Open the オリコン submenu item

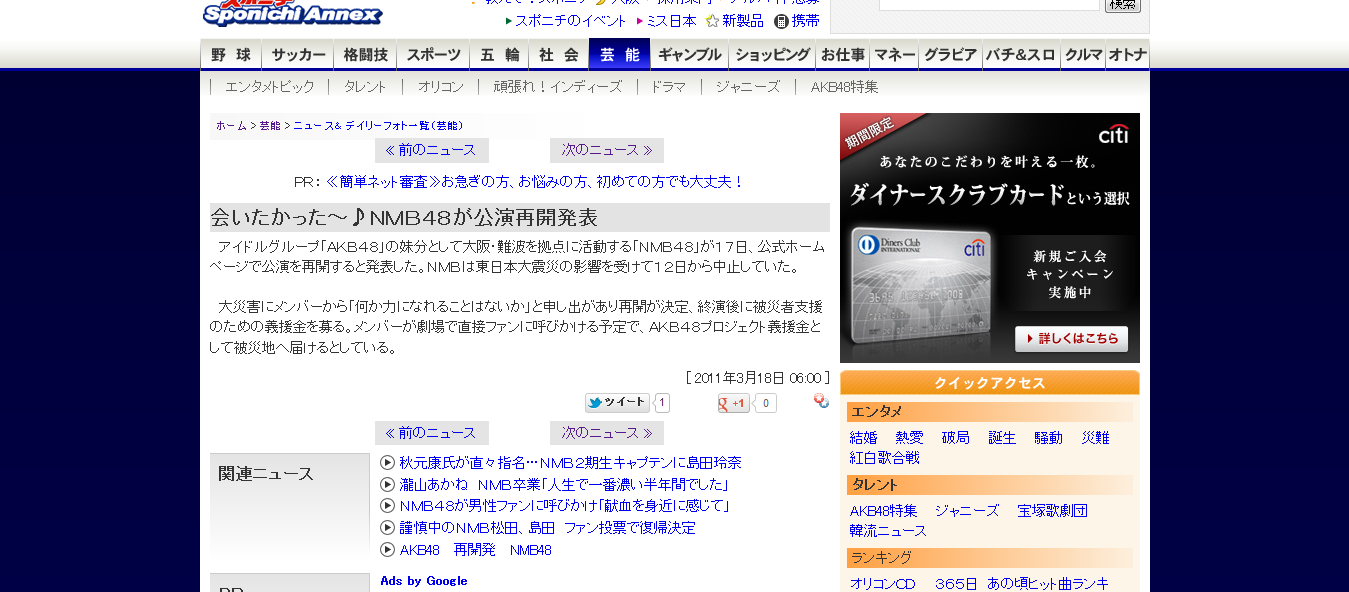click(x=440, y=87)
